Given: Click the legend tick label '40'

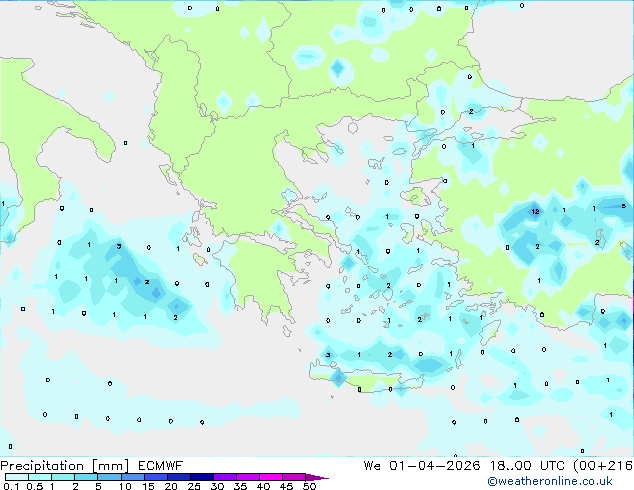Looking at the screenshot, I should click(x=263, y=486).
